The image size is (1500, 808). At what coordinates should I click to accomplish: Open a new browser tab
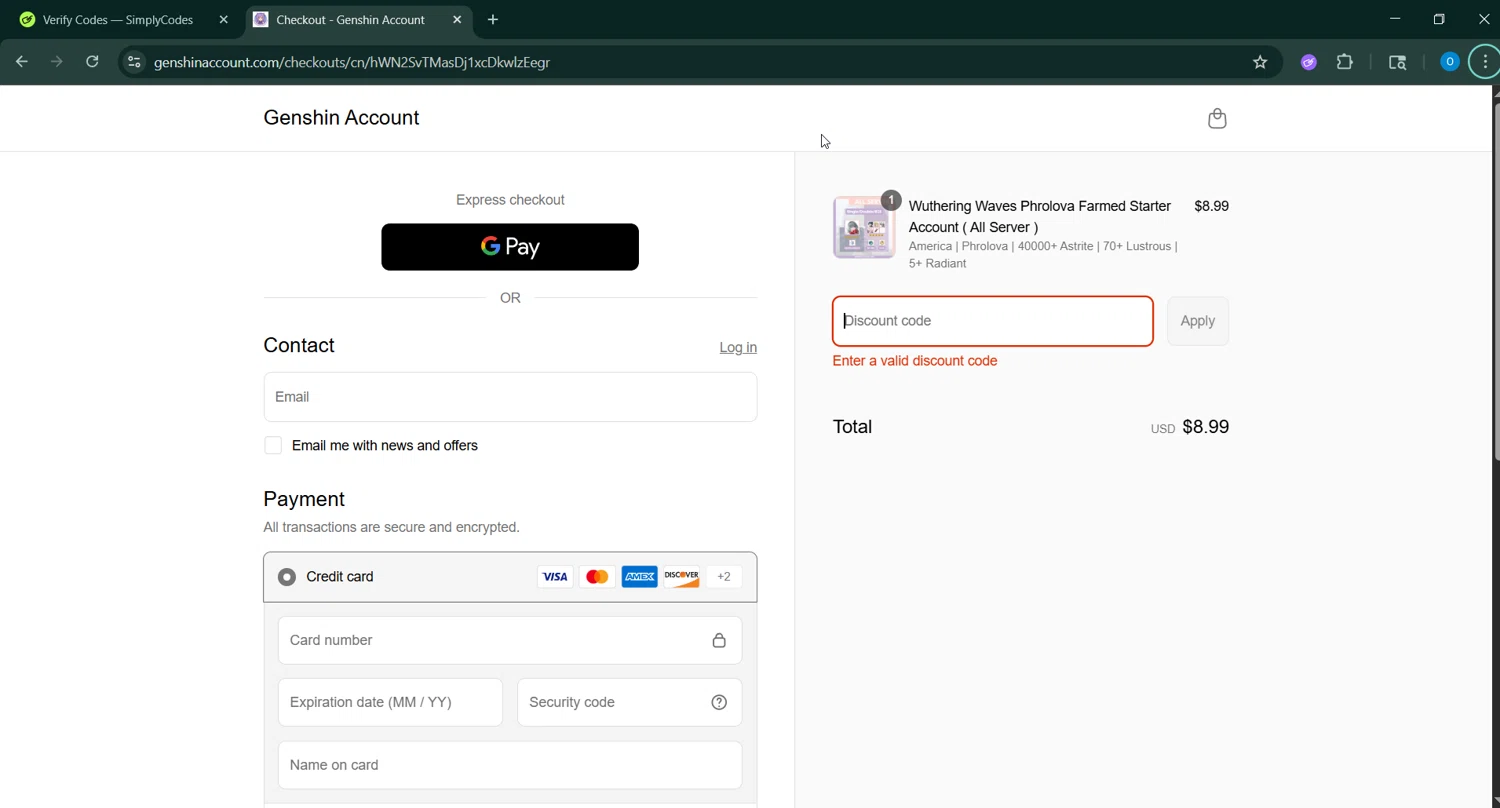click(x=493, y=19)
